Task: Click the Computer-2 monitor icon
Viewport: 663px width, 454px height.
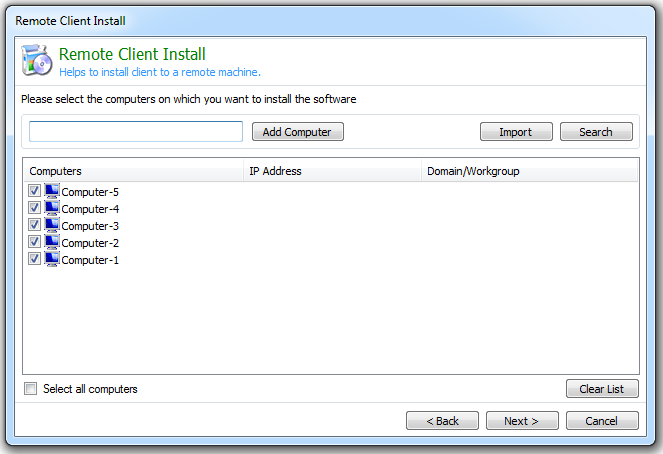Action: point(52,242)
